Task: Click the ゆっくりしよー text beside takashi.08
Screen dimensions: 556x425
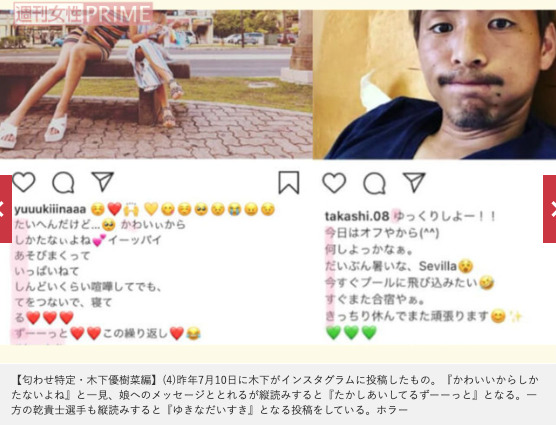Action: coord(445,216)
